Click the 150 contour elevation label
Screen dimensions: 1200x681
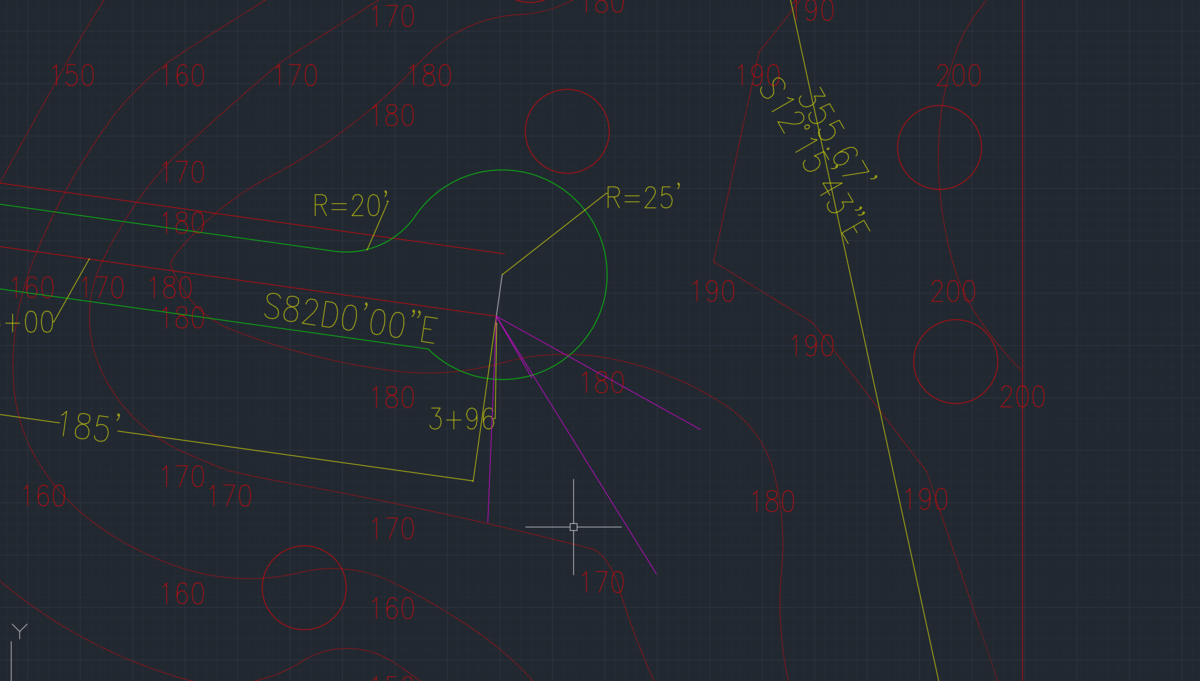coord(72,76)
